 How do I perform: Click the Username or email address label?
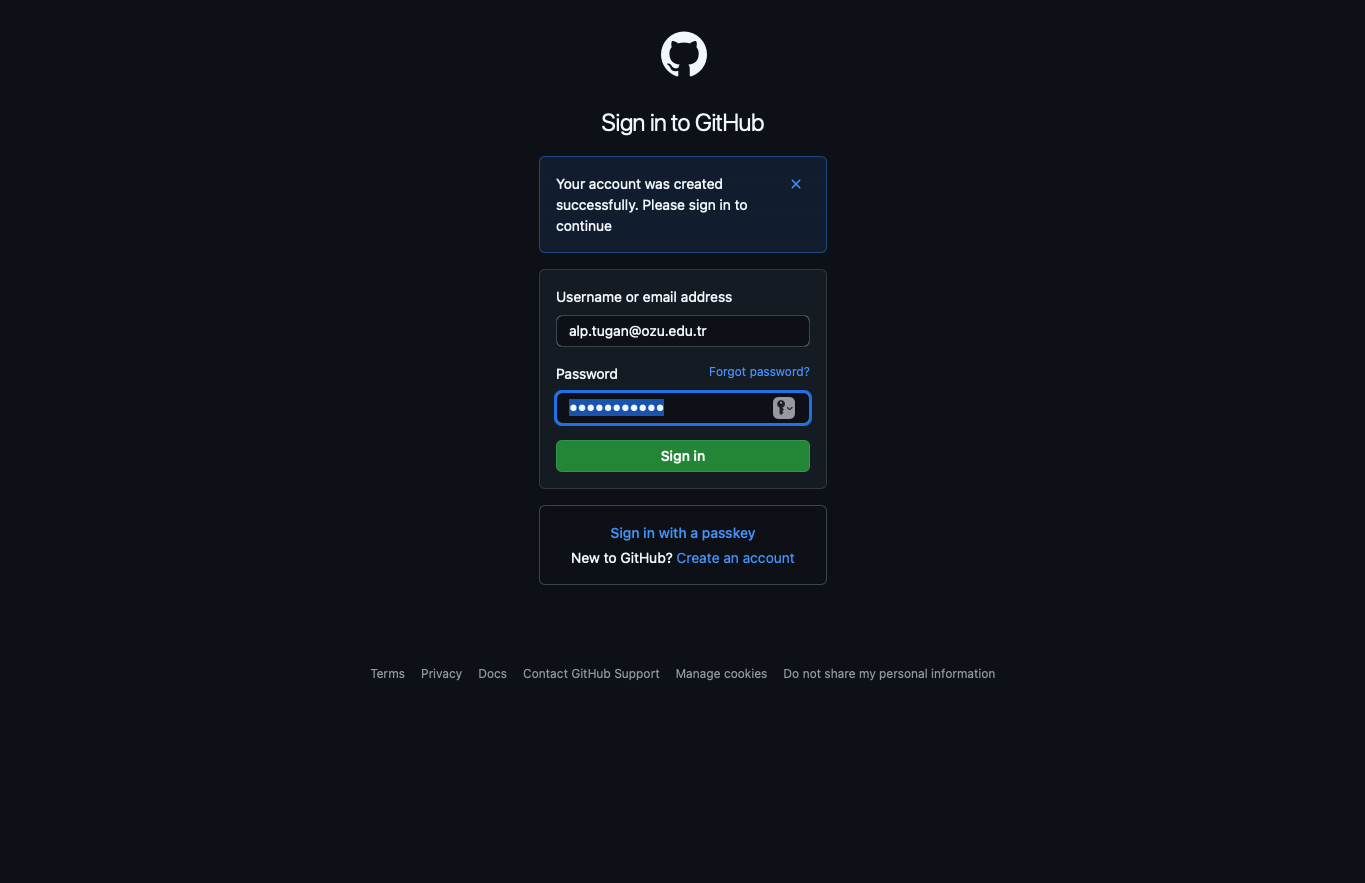click(x=644, y=297)
